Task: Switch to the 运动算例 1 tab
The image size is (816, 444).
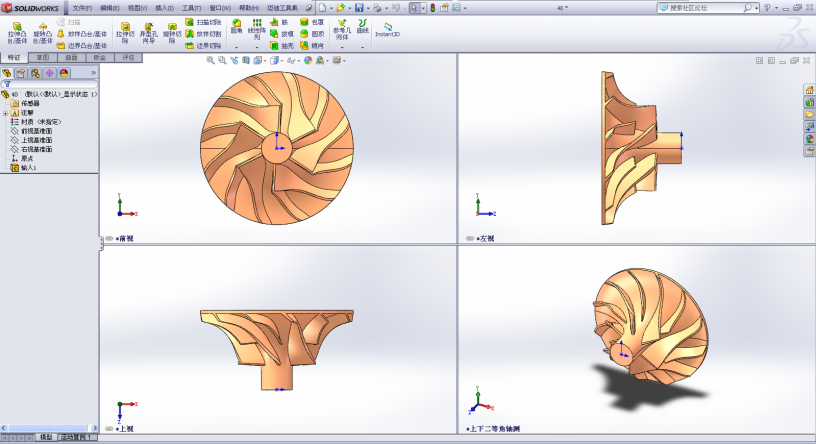Action: coord(77,437)
